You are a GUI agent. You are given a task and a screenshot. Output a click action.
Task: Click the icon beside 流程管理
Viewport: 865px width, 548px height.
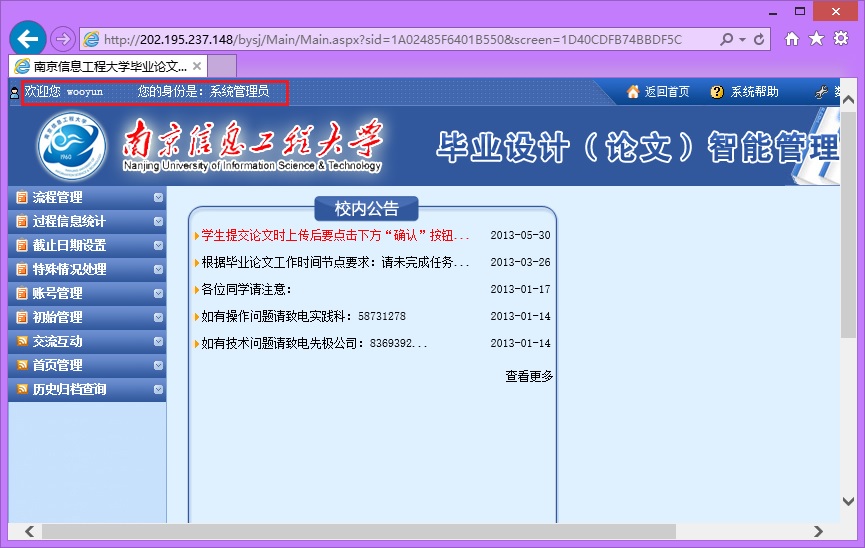tap(22, 197)
